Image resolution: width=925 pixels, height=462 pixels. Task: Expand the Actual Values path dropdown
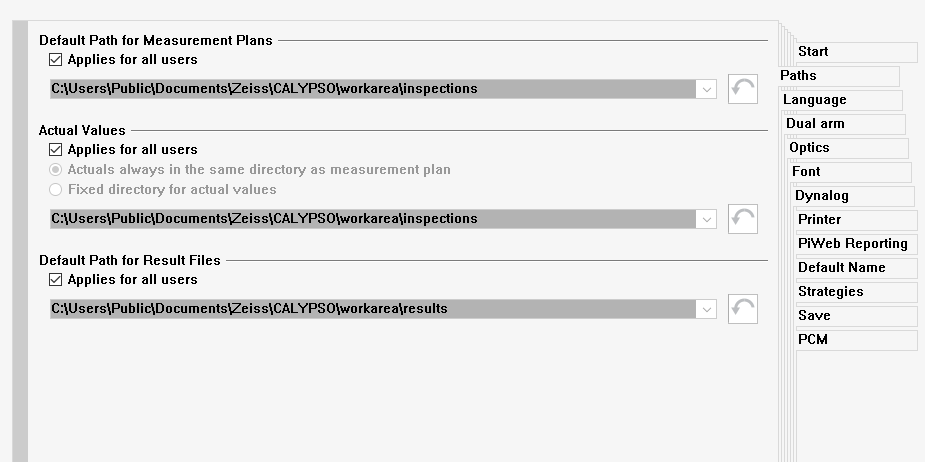click(708, 219)
